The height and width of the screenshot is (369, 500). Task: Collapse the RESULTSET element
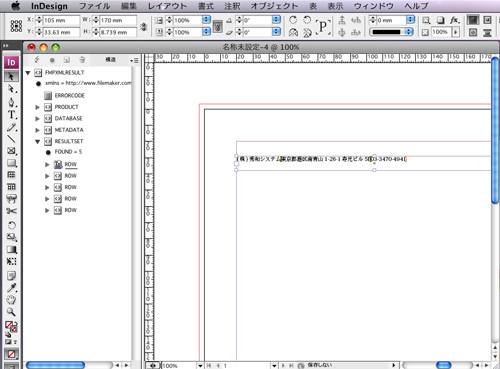38,142
